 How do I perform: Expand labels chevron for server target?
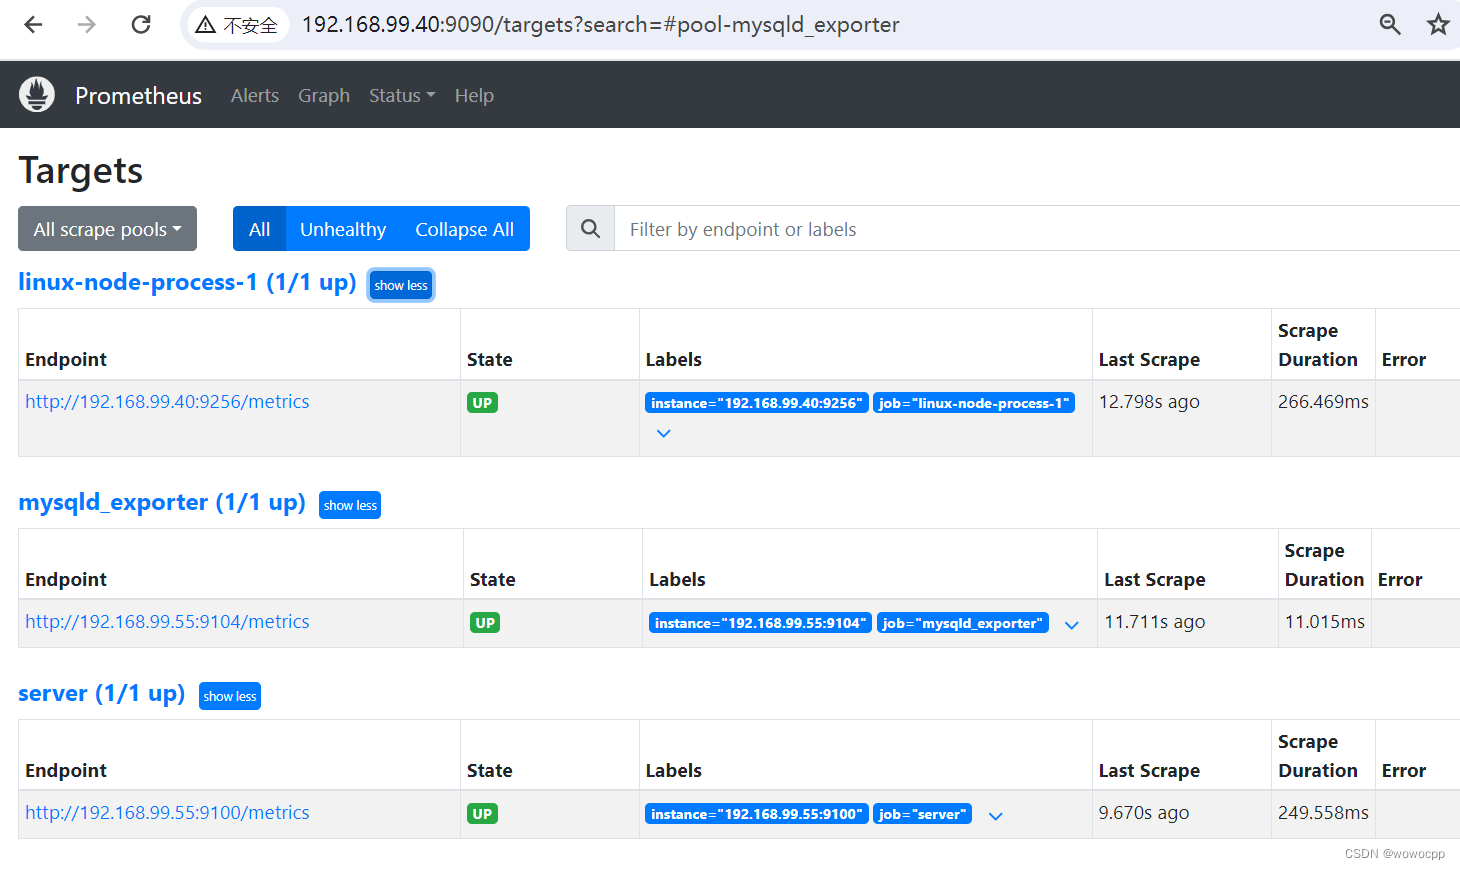995,816
